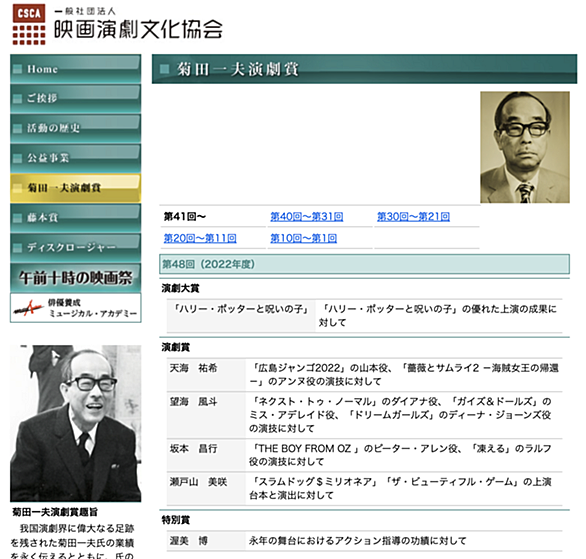Image resolution: width=586 pixels, height=559 pixels.
Task: Open the highlighted 菊田一夫演劇賞 menu item
Action: [75, 188]
